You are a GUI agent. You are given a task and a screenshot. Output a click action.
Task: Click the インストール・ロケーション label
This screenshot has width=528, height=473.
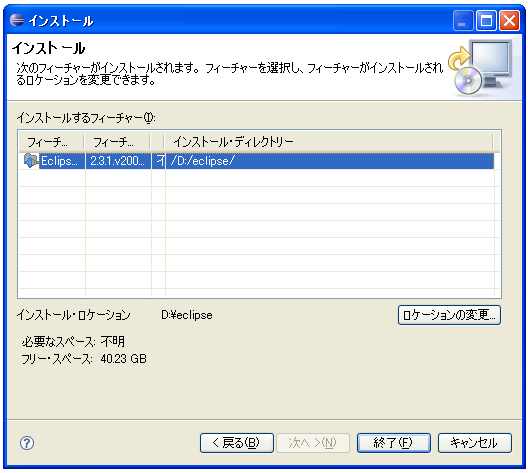tap(73, 315)
